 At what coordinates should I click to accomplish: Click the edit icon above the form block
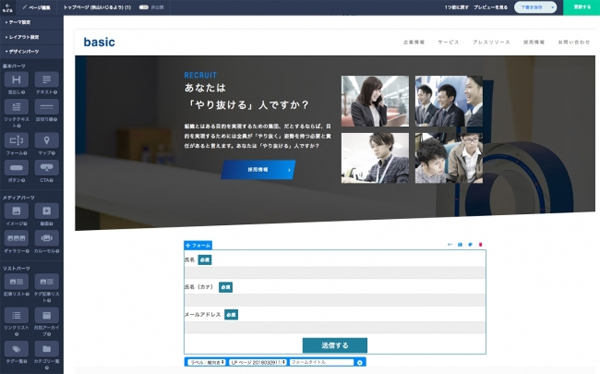coord(470,245)
